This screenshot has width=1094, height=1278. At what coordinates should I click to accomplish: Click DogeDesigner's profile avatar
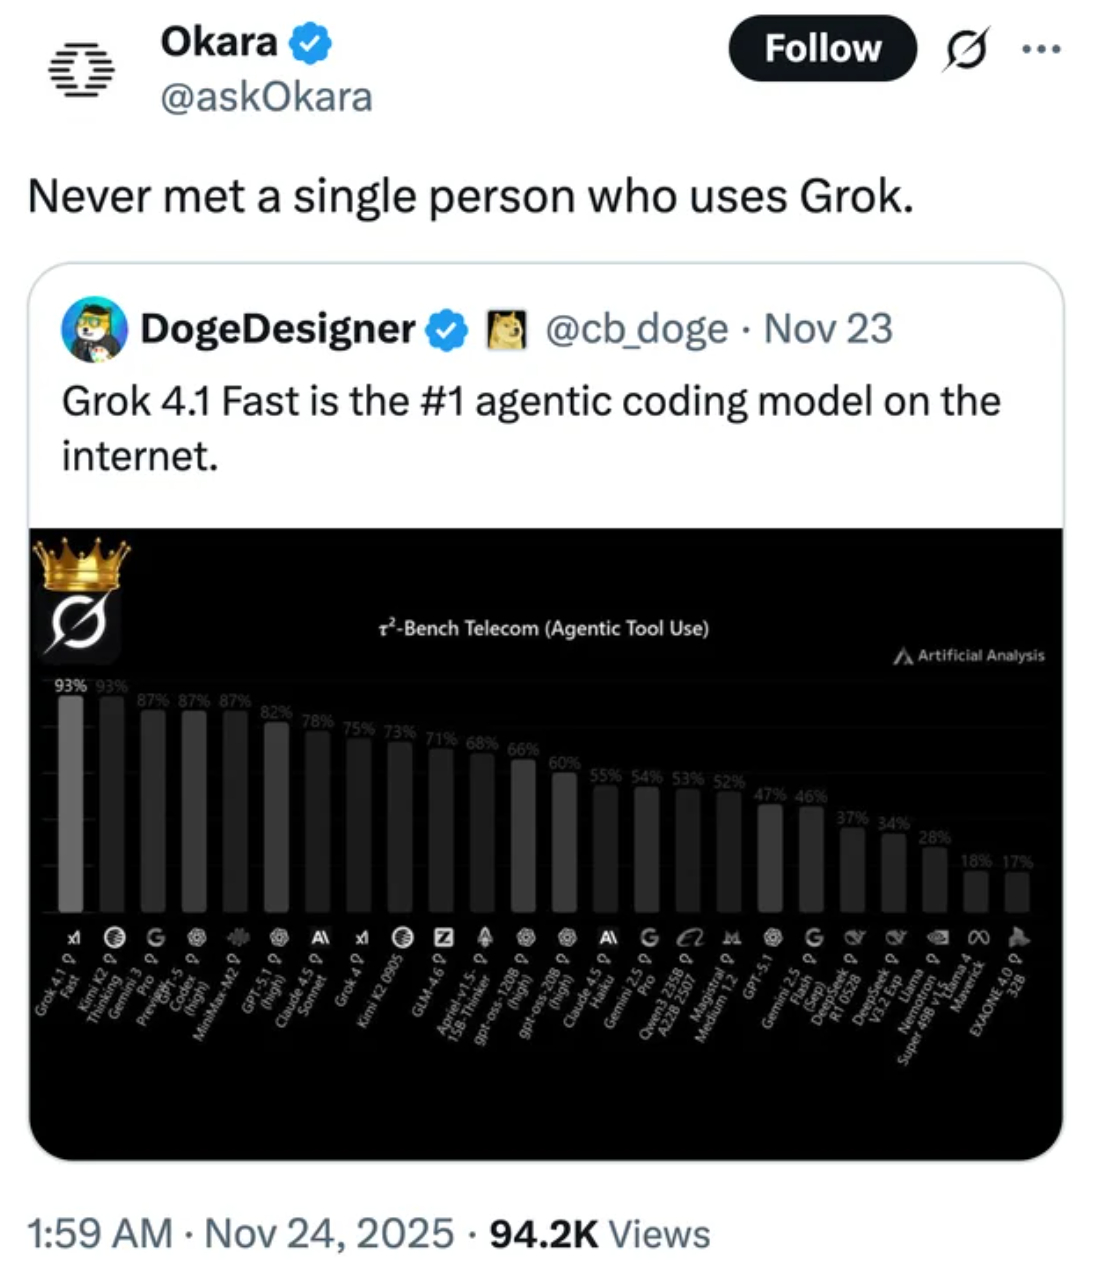click(x=96, y=330)
